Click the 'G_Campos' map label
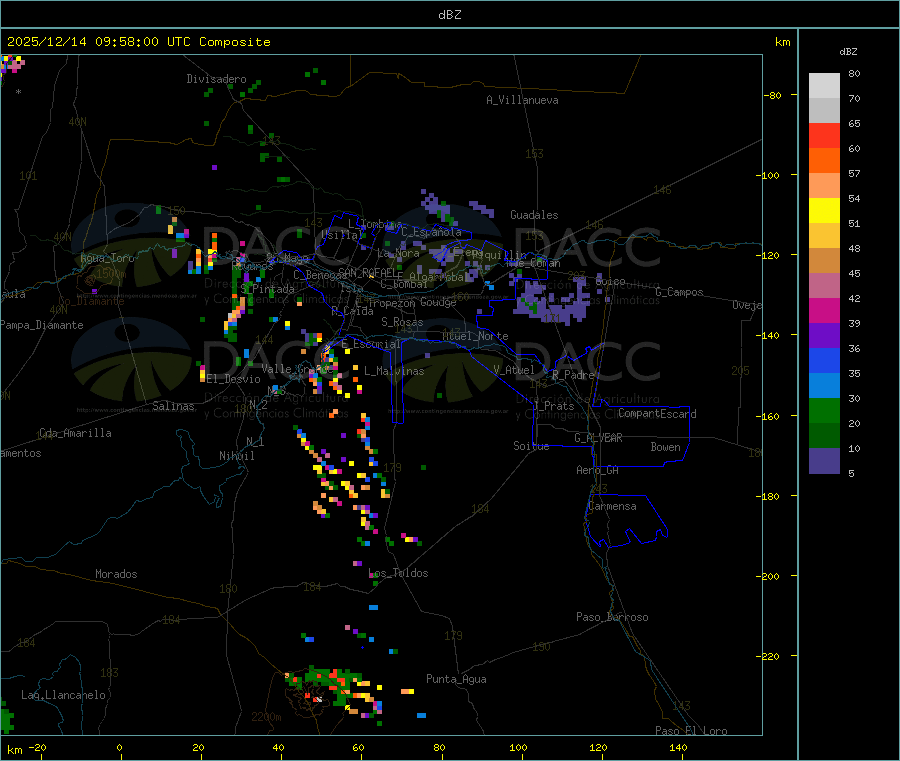The image size is (900, 761). [680, 292]
